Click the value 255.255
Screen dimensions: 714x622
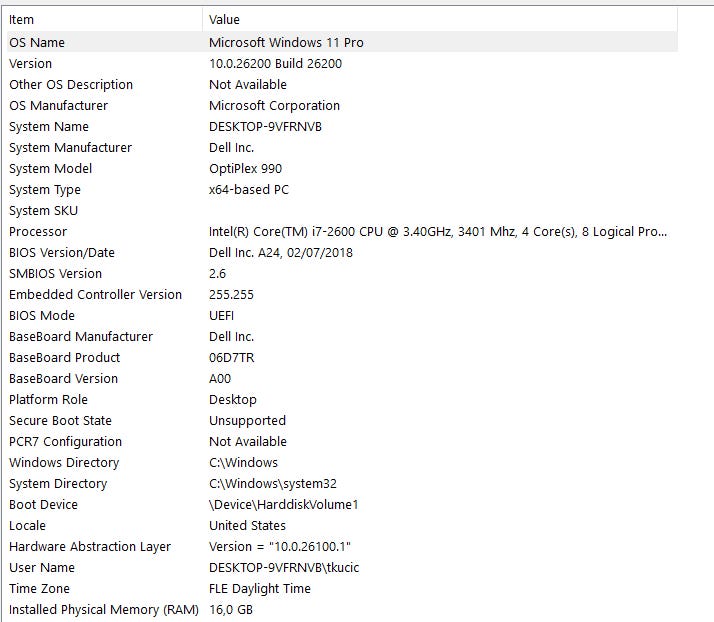(231, 295)
